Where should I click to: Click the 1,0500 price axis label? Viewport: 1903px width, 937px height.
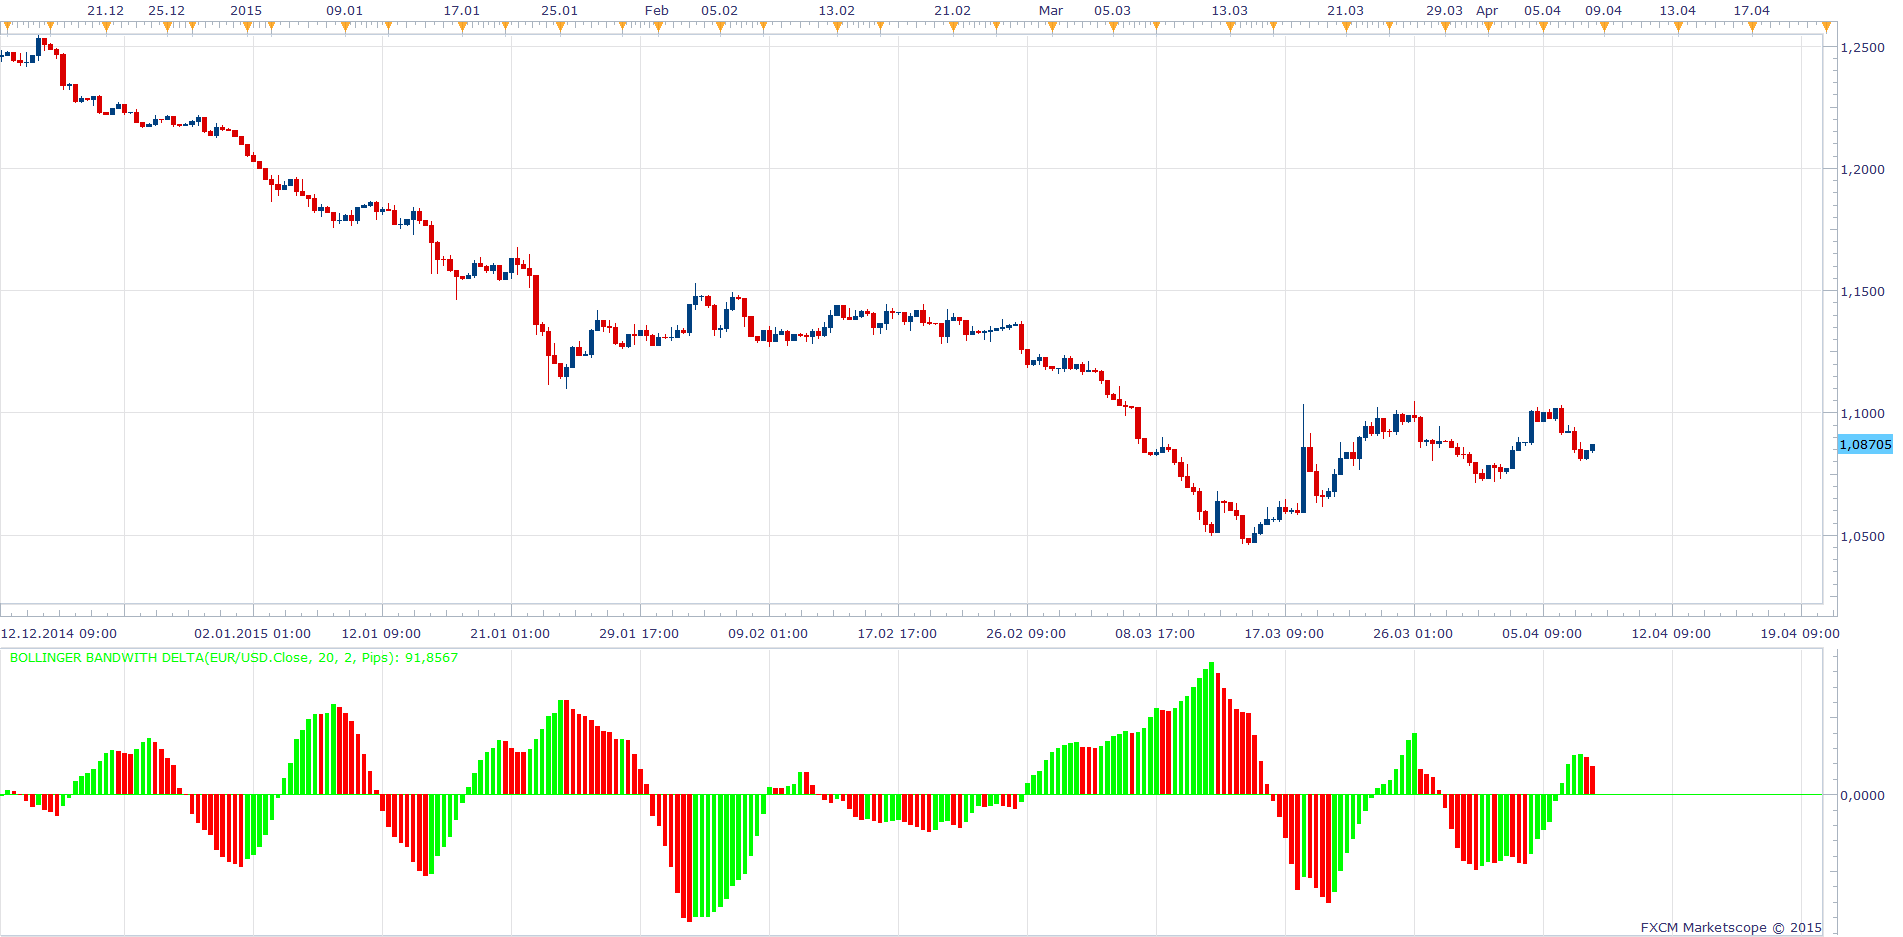point(1863,536)
